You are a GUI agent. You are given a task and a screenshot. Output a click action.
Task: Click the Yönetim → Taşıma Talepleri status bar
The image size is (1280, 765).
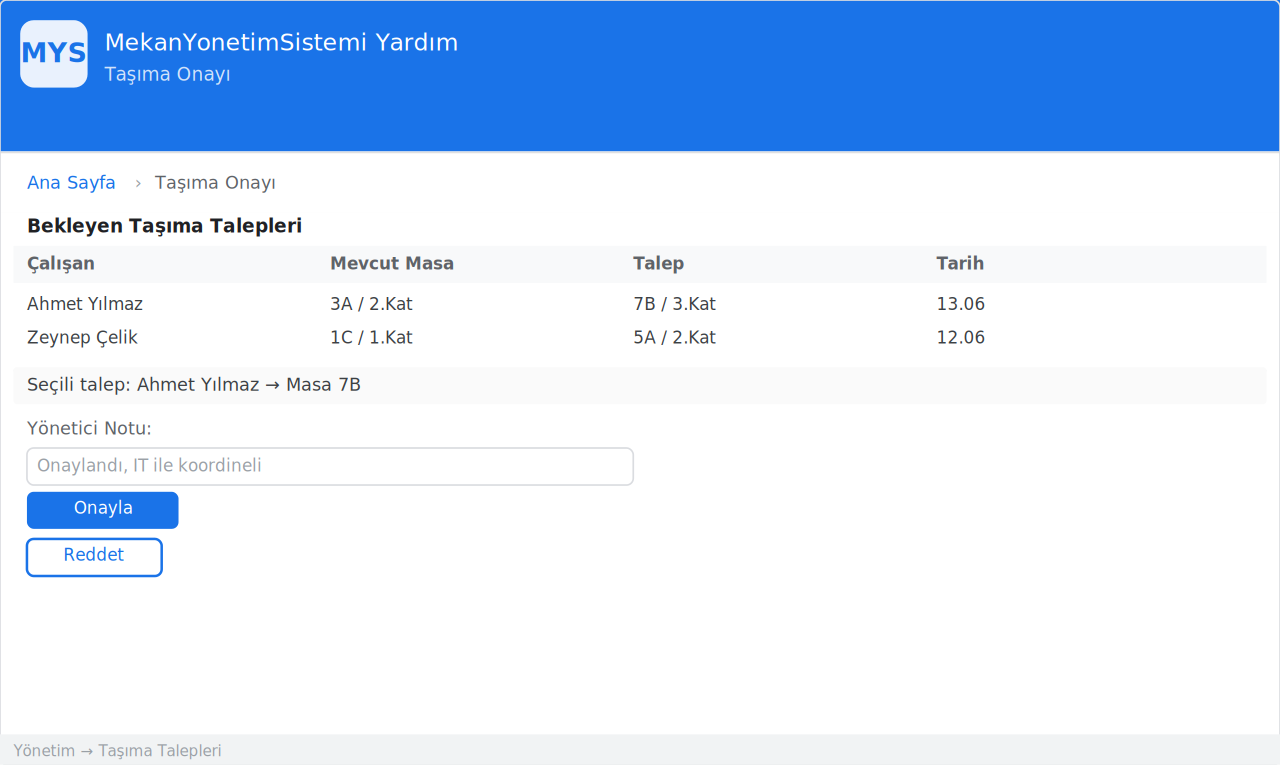point(640,750)
